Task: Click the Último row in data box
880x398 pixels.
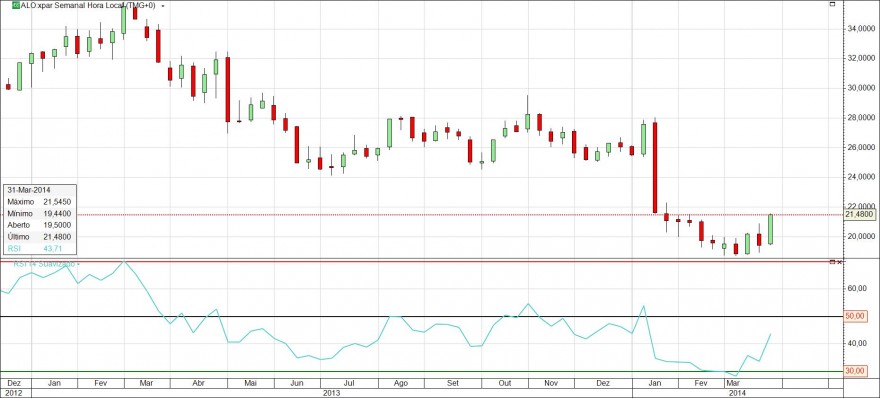Action: 39,236
